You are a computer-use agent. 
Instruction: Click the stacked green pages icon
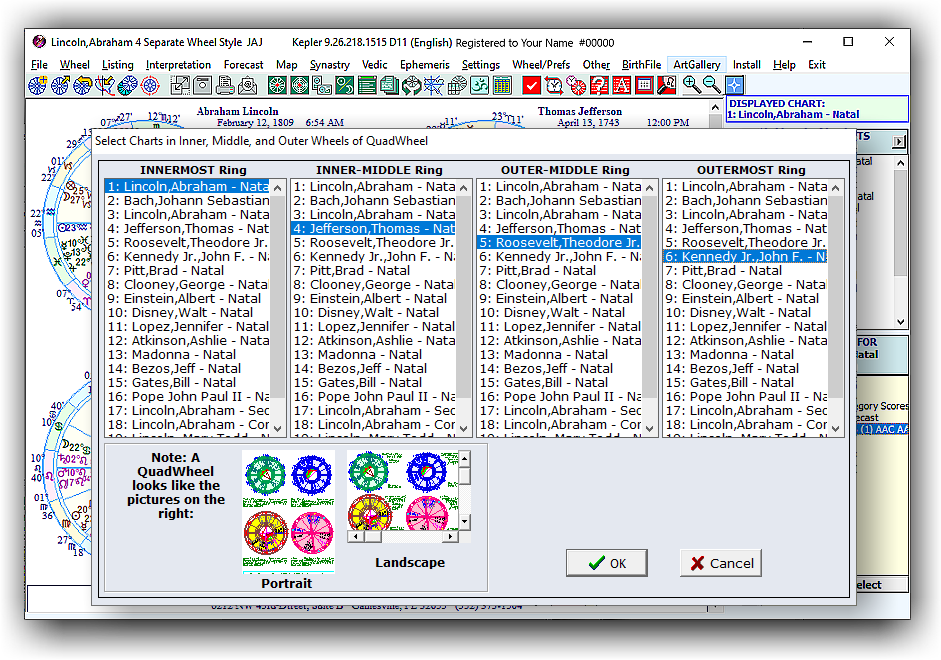(389, 86)
